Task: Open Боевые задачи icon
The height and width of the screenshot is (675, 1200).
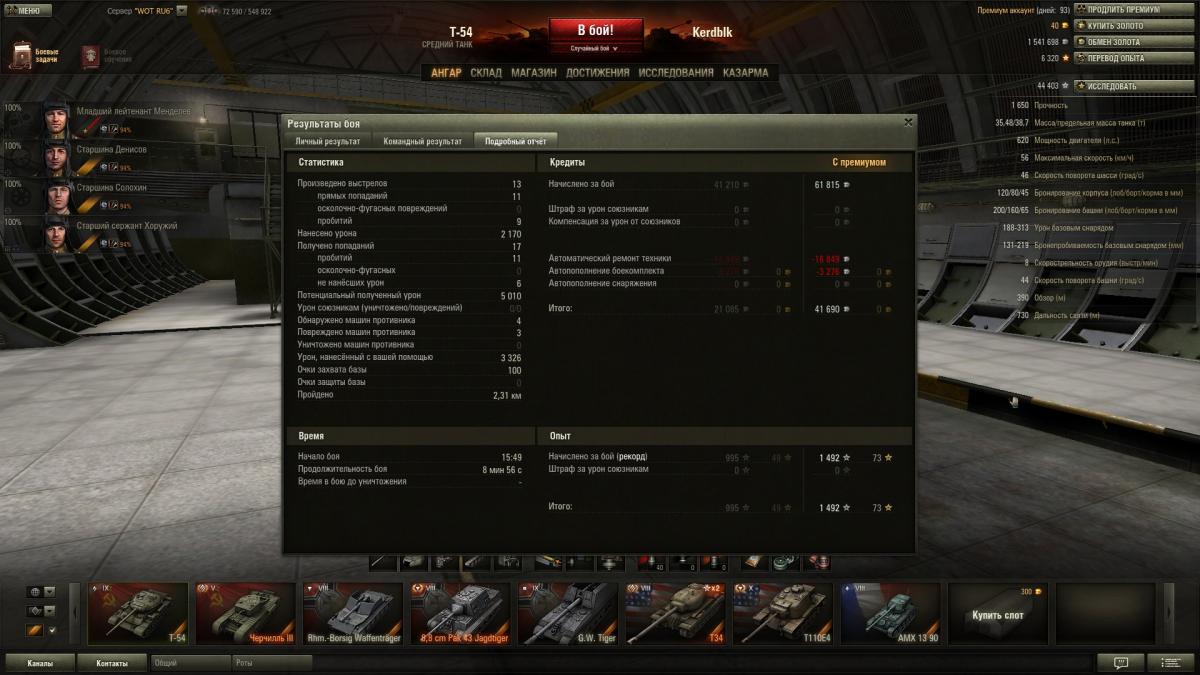Action: coord(22,54)
